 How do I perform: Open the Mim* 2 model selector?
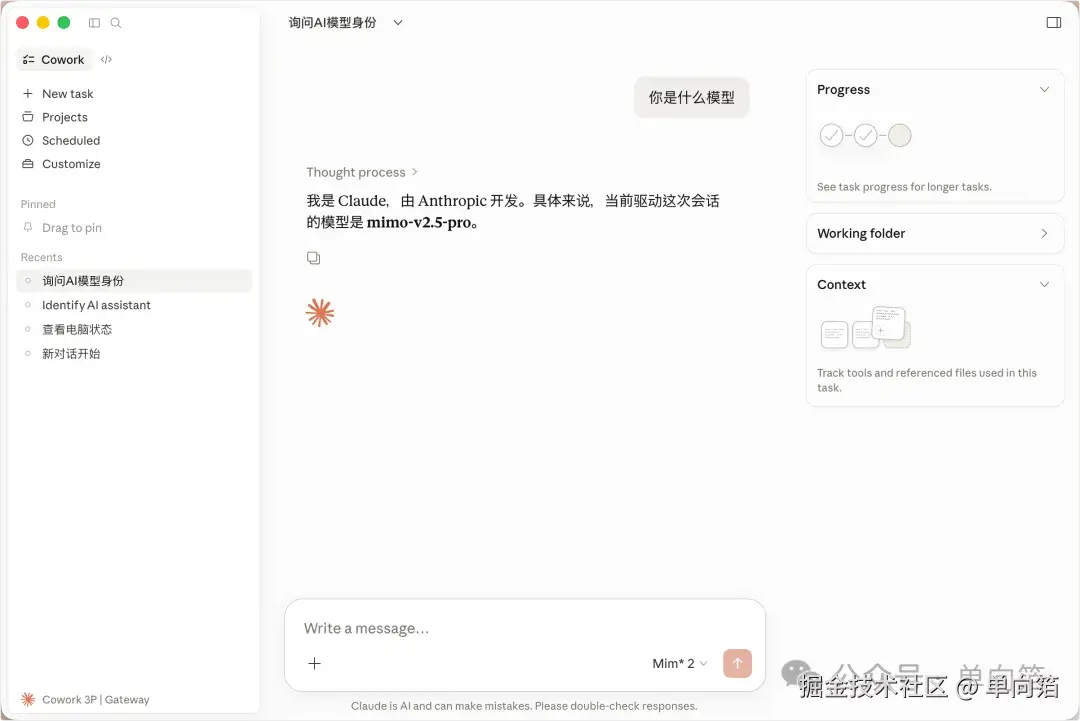pyautogui.click(x=679, y=663)
